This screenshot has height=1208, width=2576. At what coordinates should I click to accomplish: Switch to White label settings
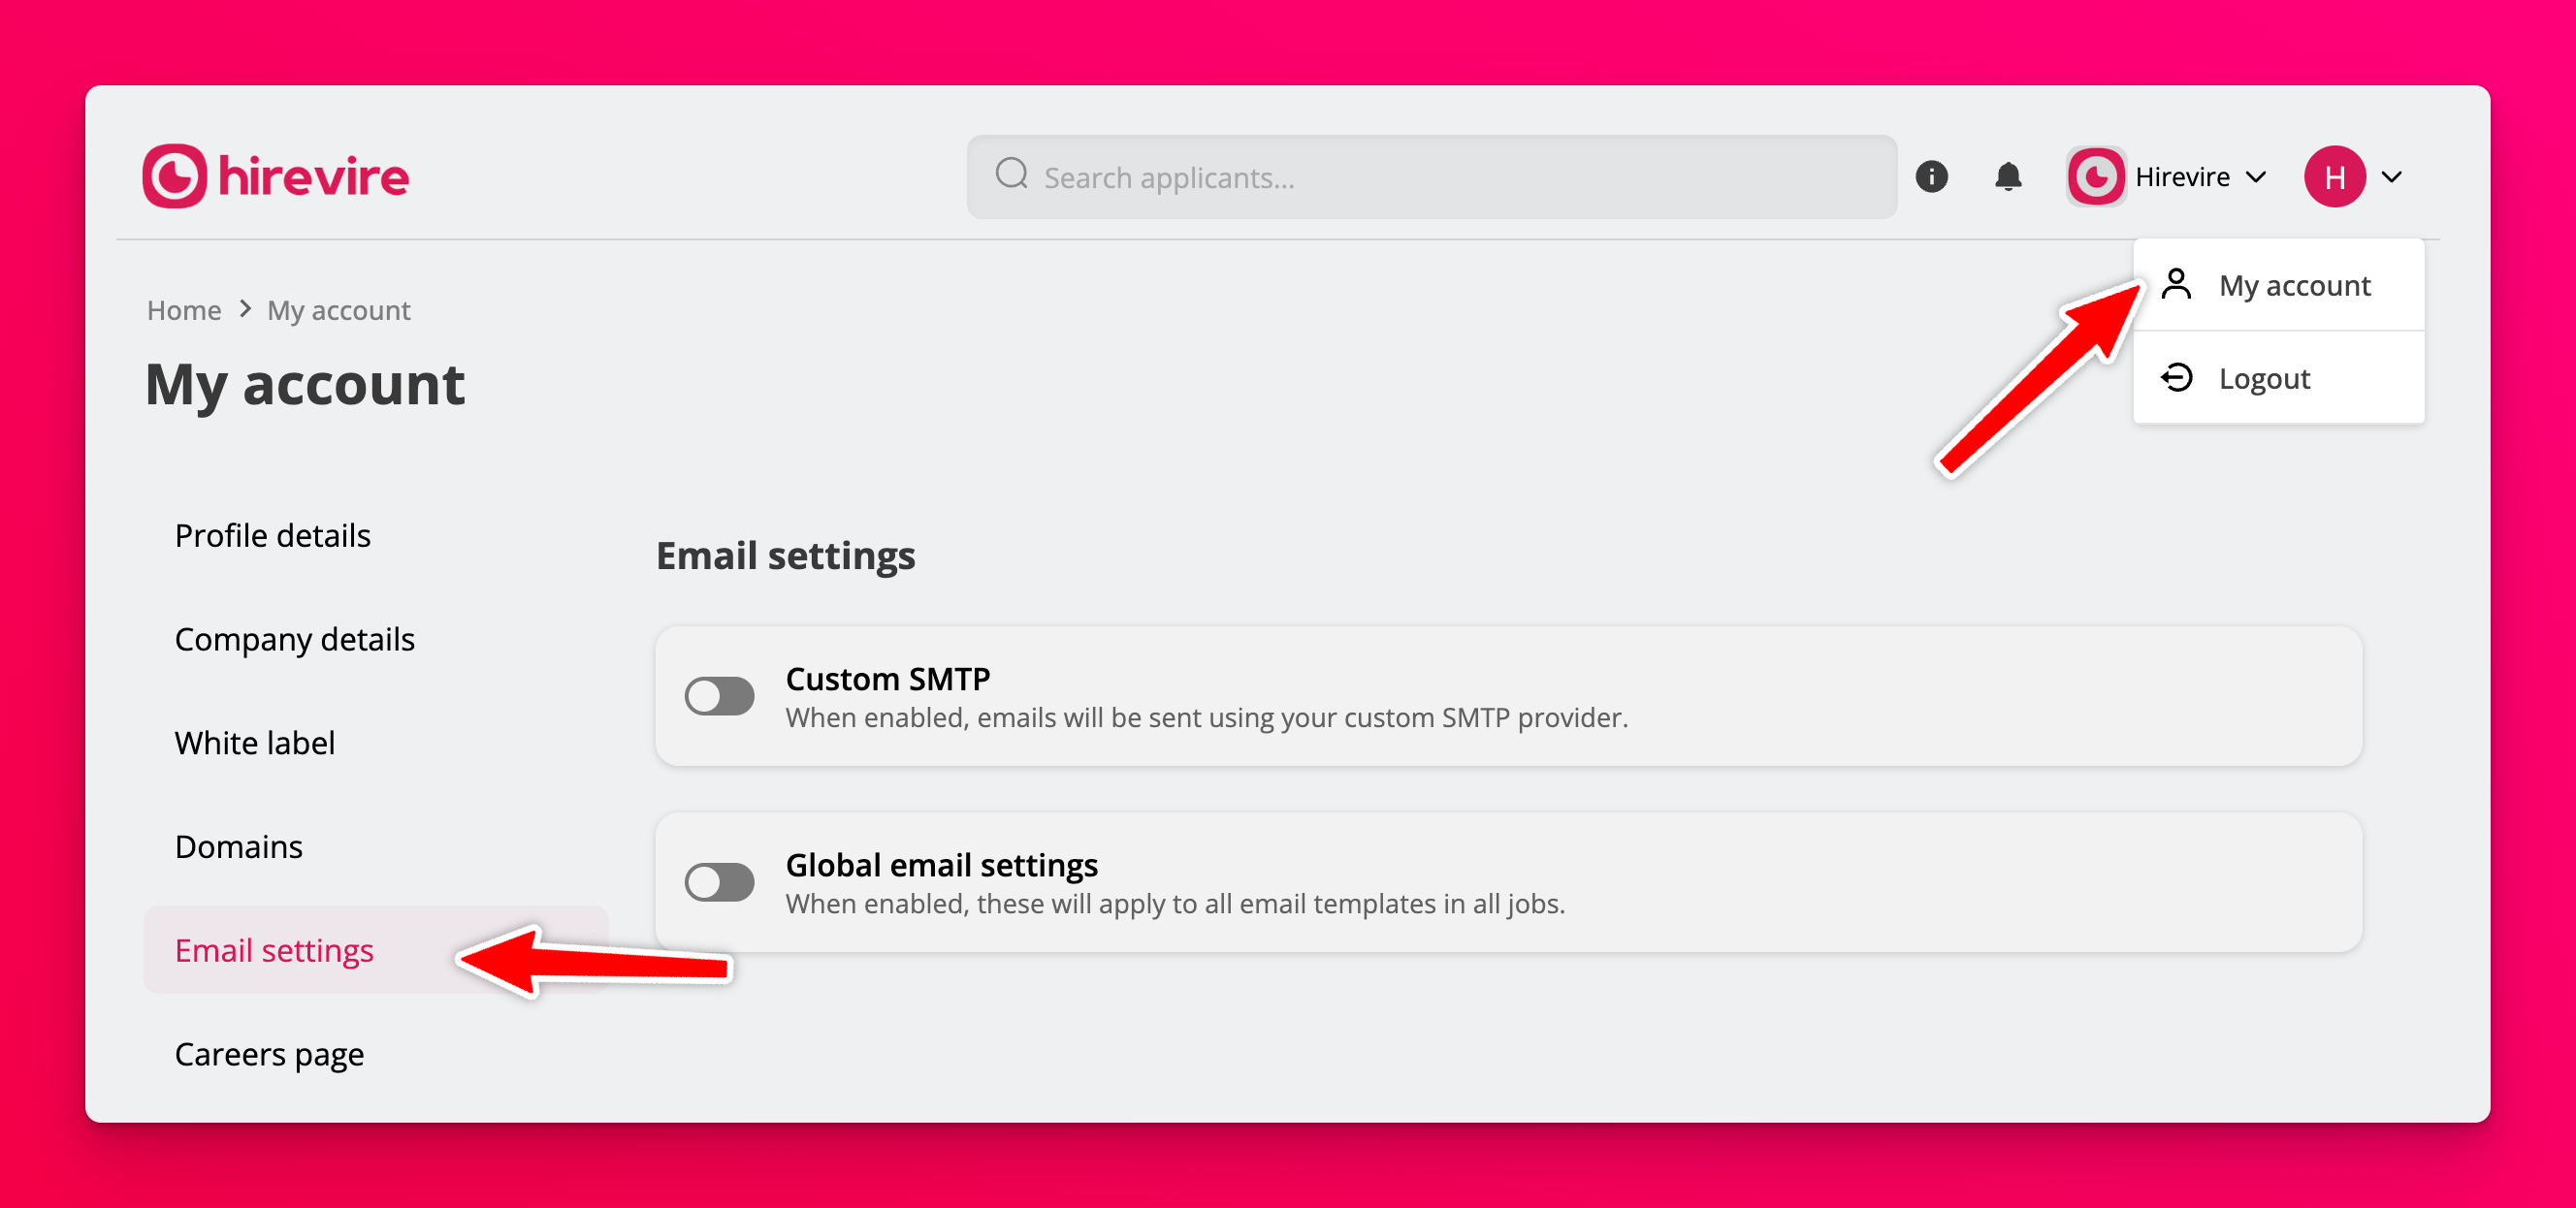click(254, 743)
